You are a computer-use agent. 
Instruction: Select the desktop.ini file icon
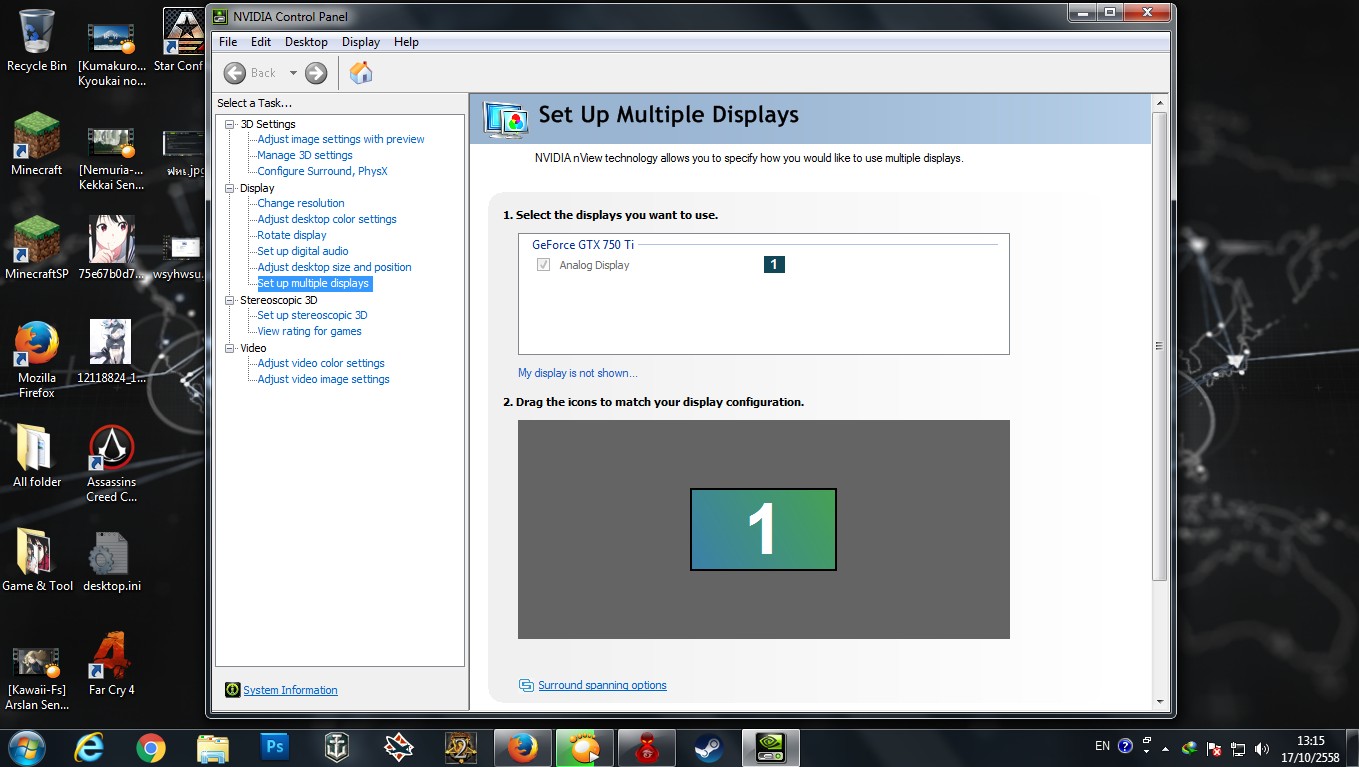[111, 560]
